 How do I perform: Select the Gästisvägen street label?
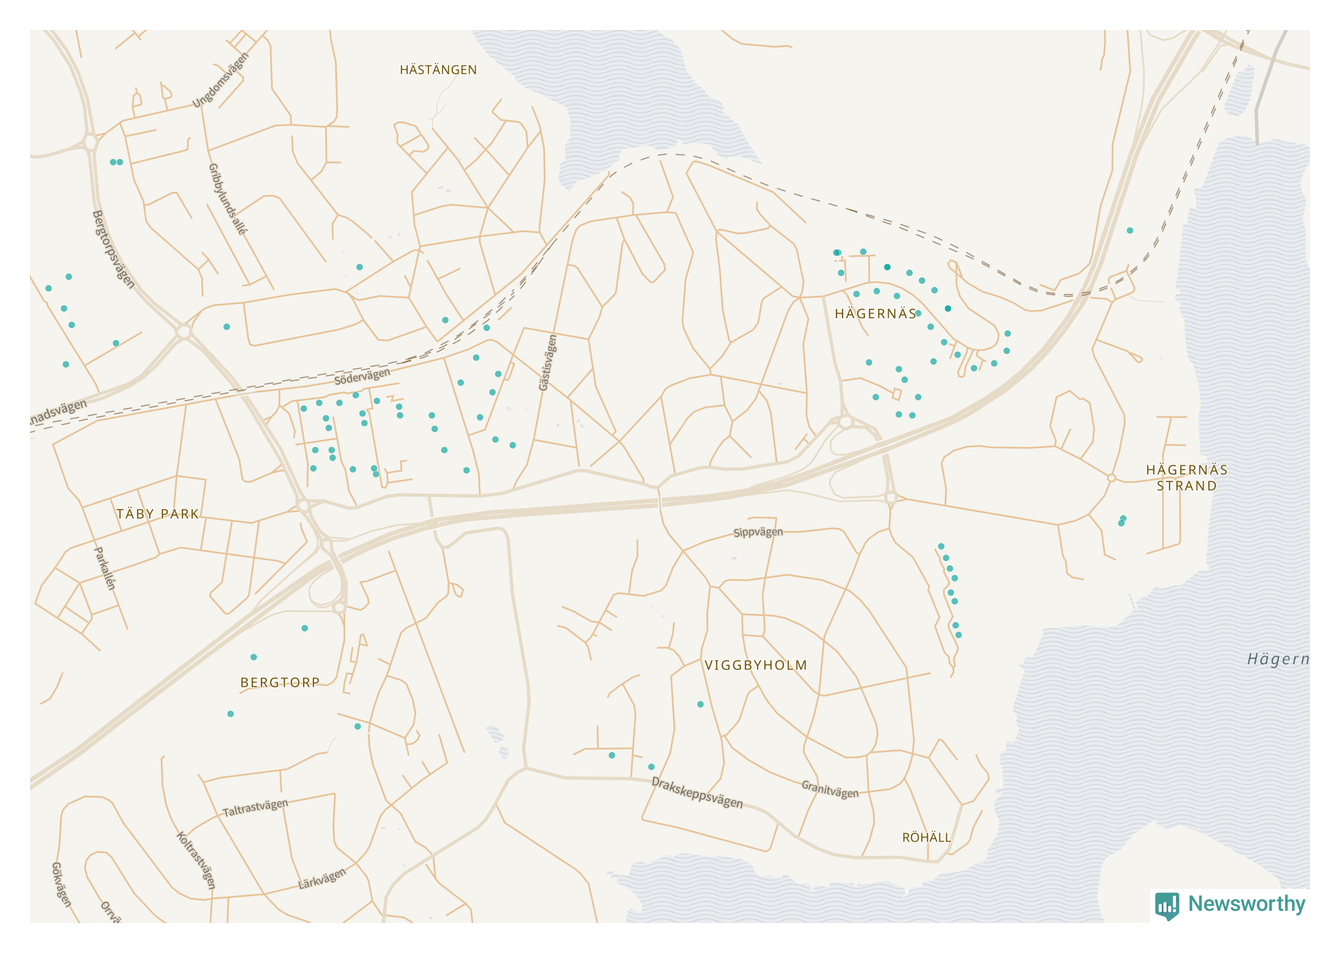click(547, 363)
